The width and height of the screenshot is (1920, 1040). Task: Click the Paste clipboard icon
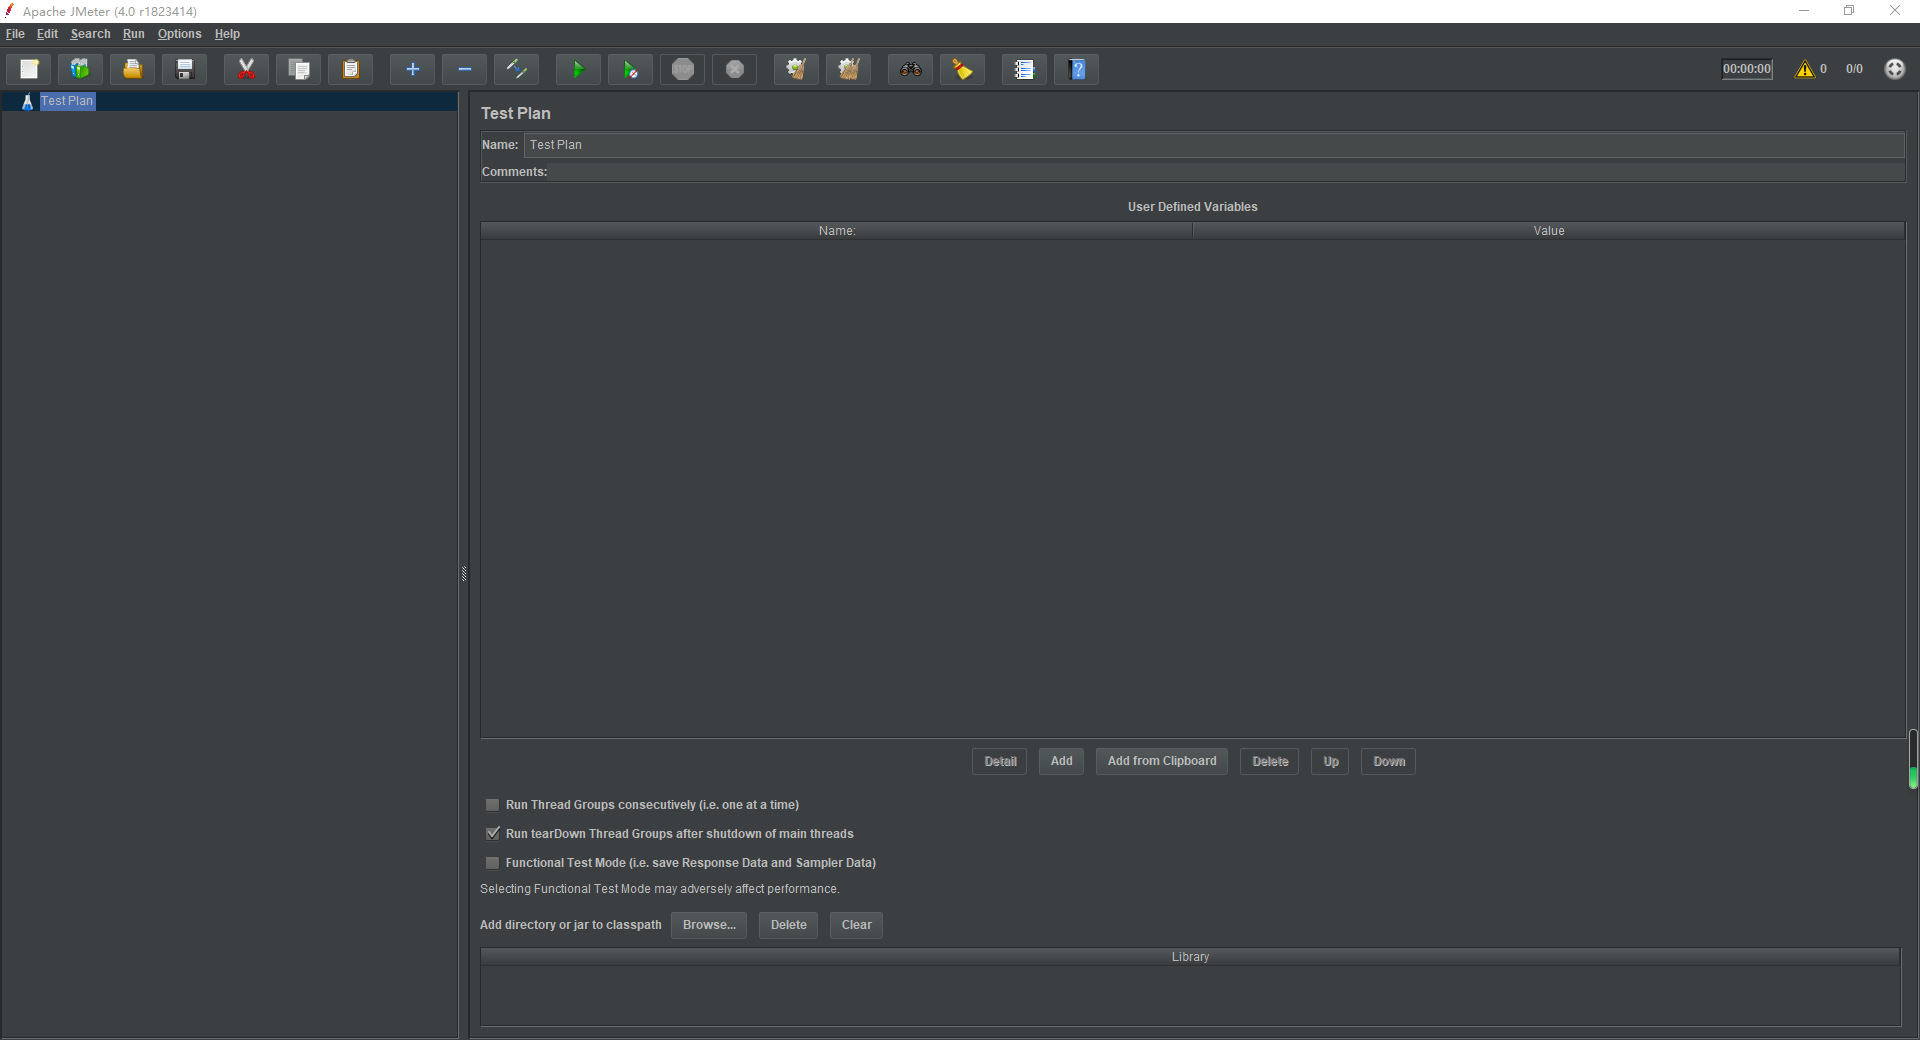(351, 69)
